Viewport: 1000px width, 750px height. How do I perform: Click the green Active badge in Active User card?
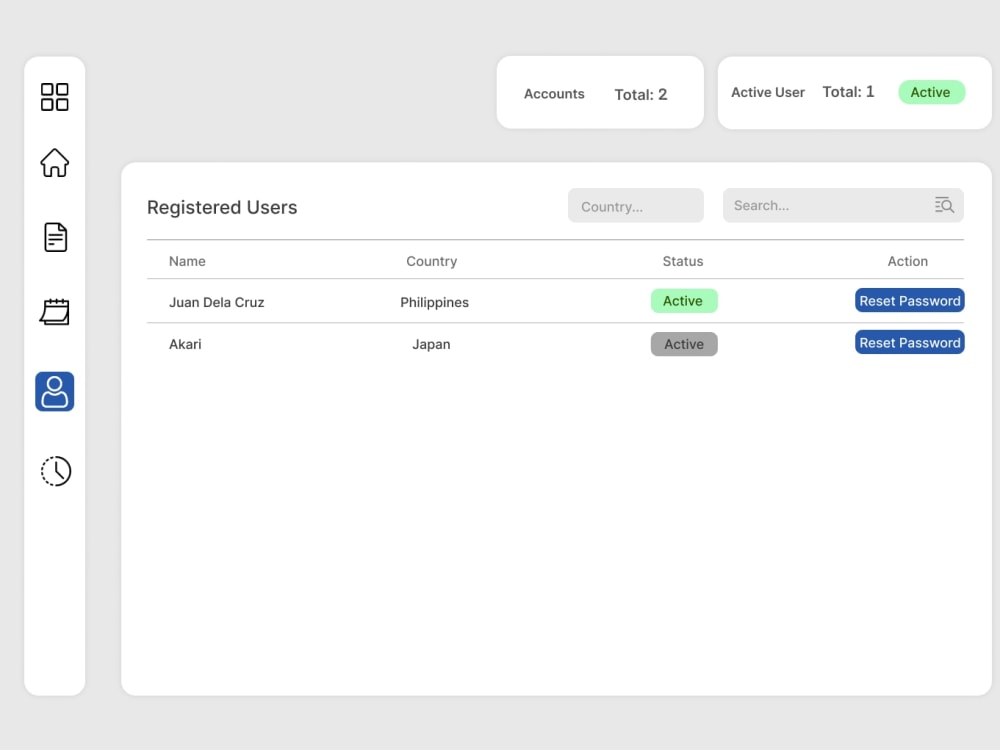pos(931,92)
